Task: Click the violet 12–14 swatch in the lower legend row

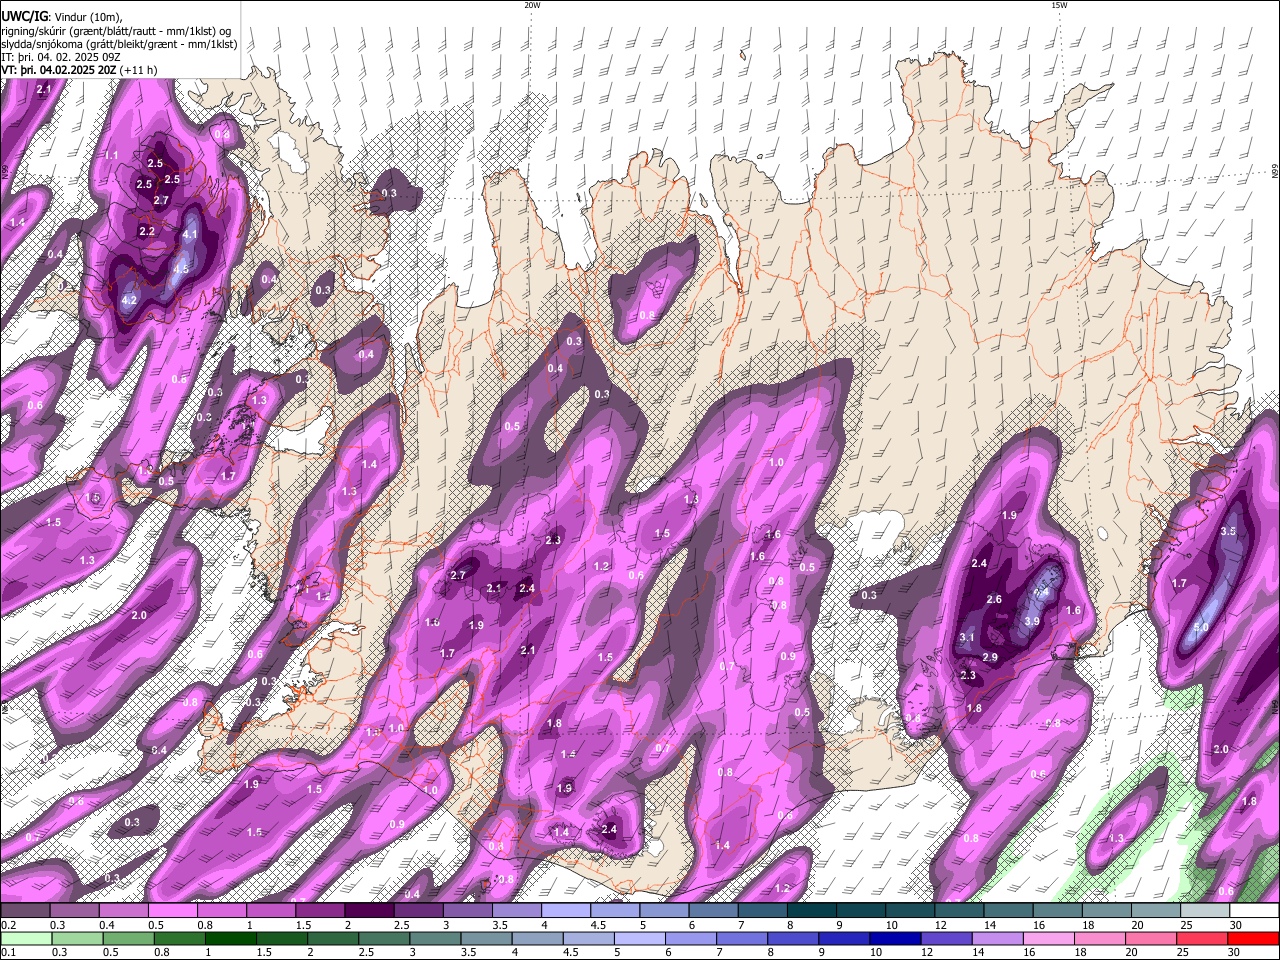Action: [x=946, y=938]
